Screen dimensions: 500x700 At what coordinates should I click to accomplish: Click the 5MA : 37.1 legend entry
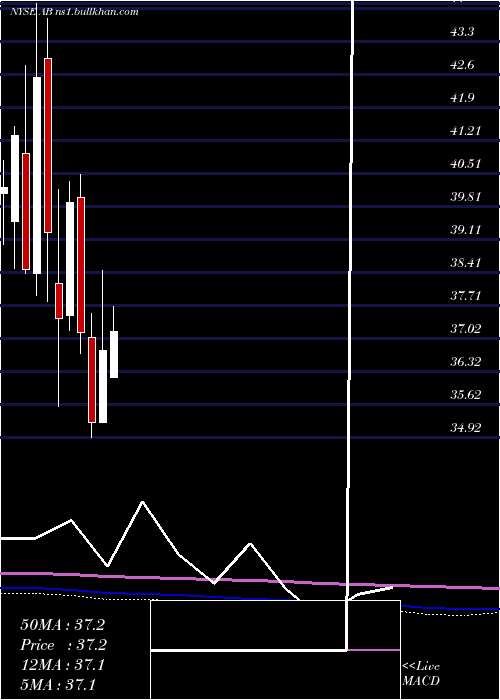coord(58,685)
